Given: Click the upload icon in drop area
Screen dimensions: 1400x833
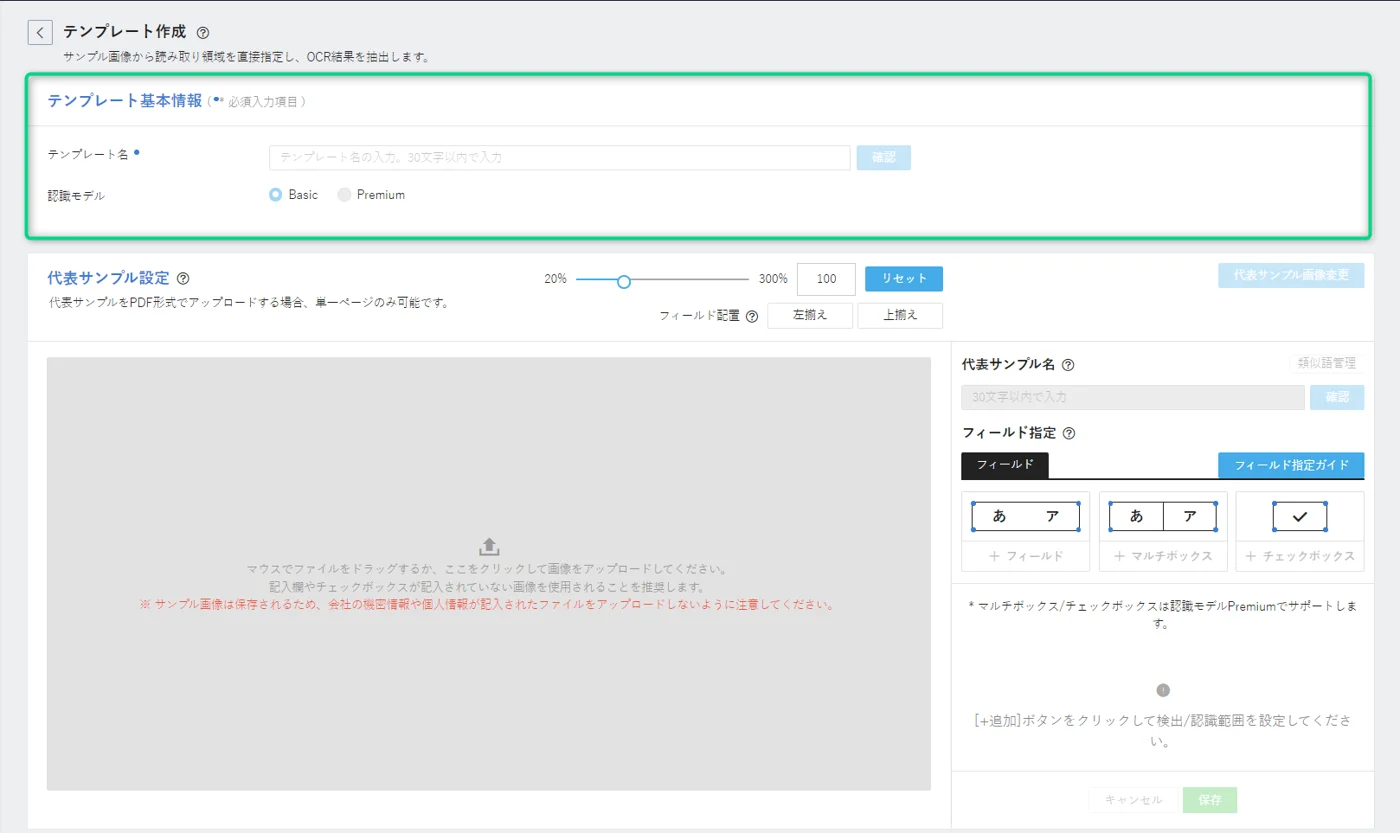Looking at the screenshot, I should (489, 546).
